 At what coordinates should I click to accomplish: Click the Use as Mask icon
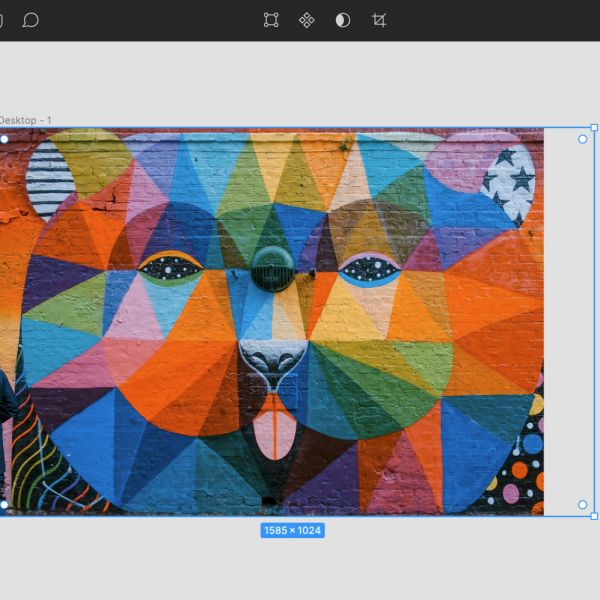343,20
